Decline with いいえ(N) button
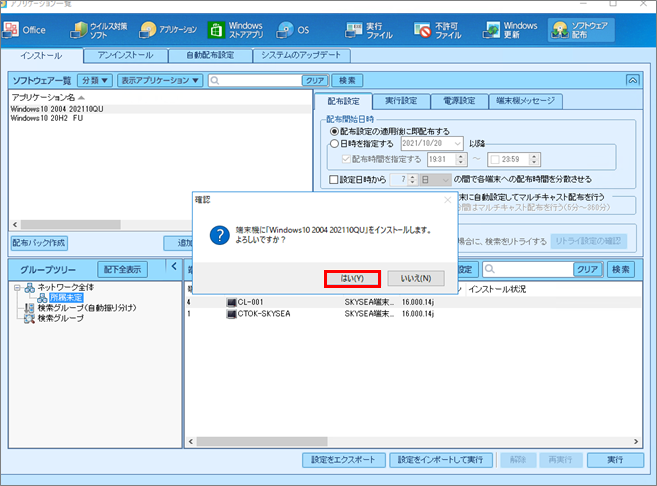 [x=416, y=279]
